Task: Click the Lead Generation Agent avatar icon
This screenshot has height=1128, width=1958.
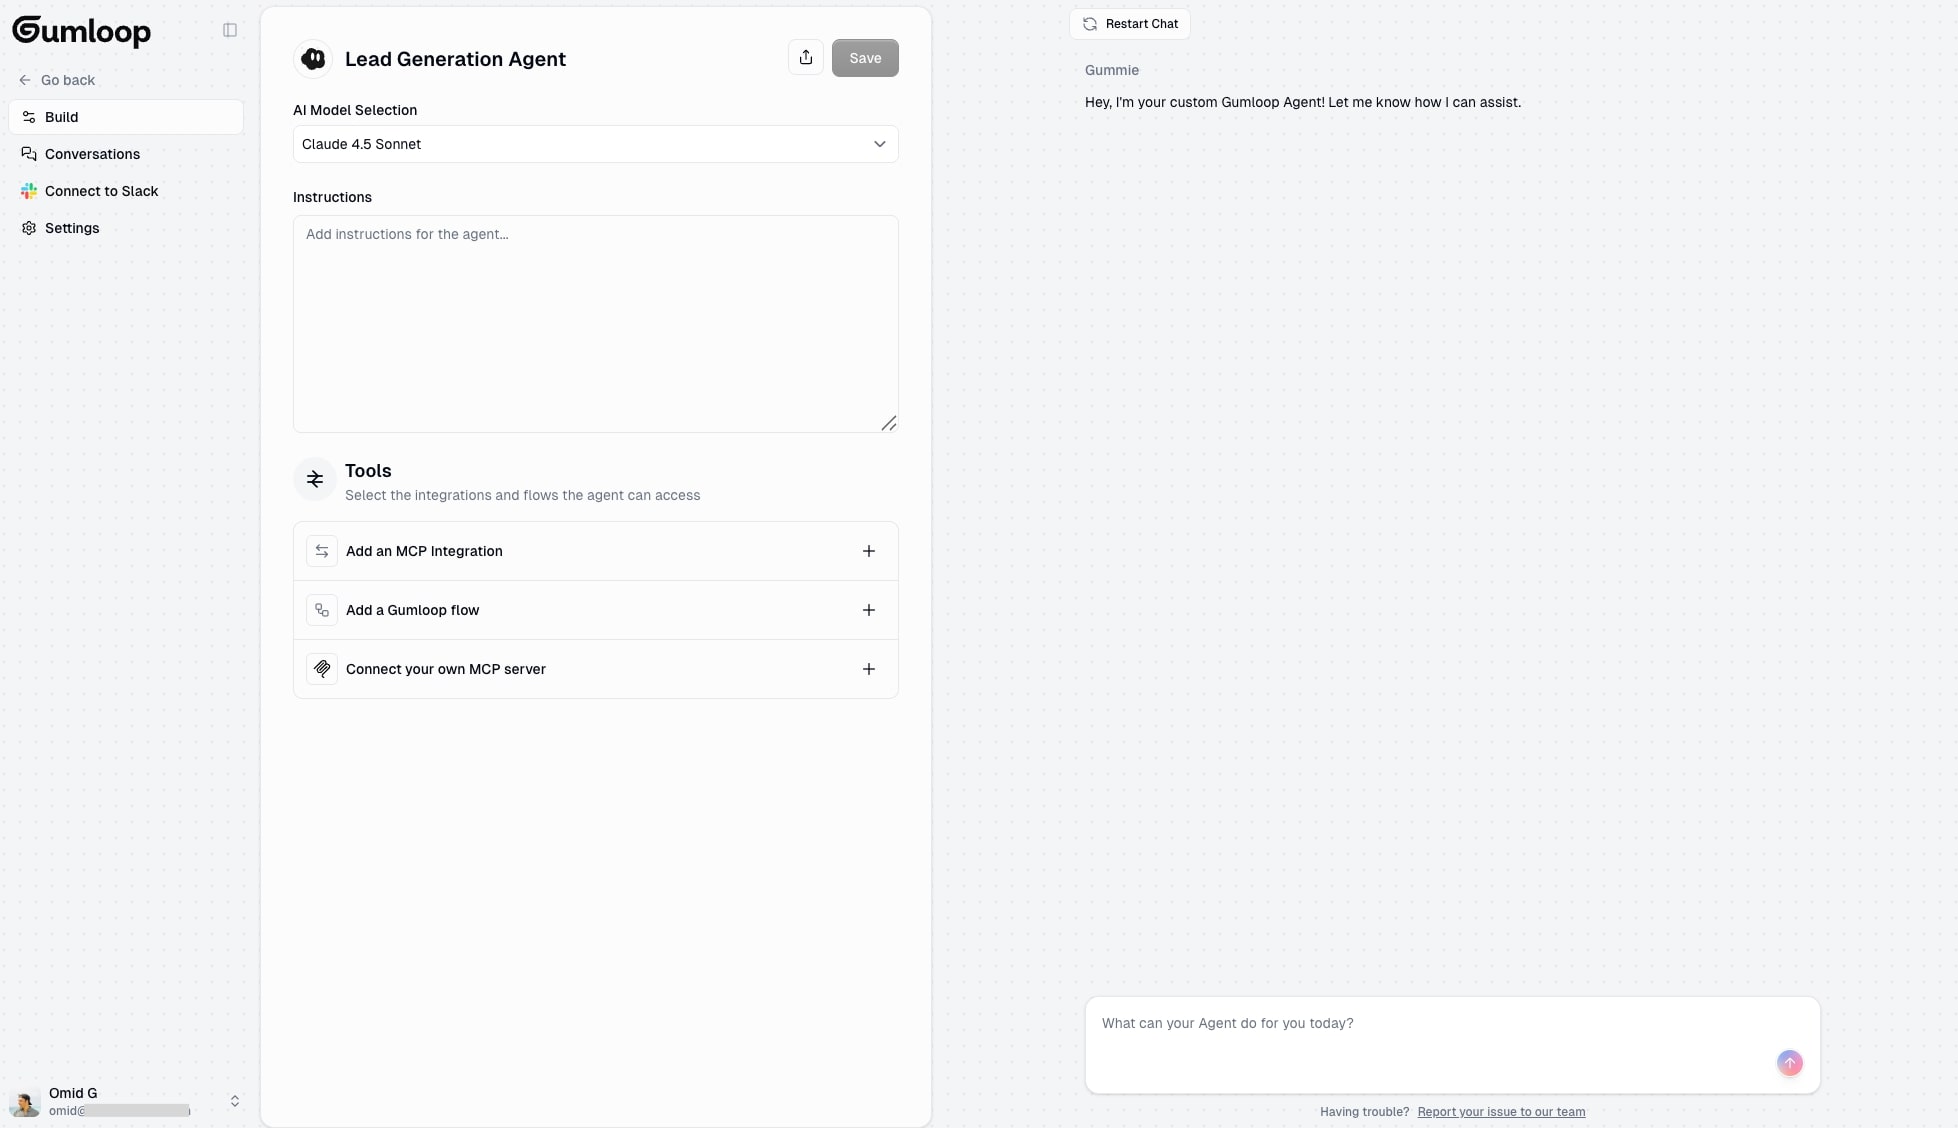Action: point(313,58)
